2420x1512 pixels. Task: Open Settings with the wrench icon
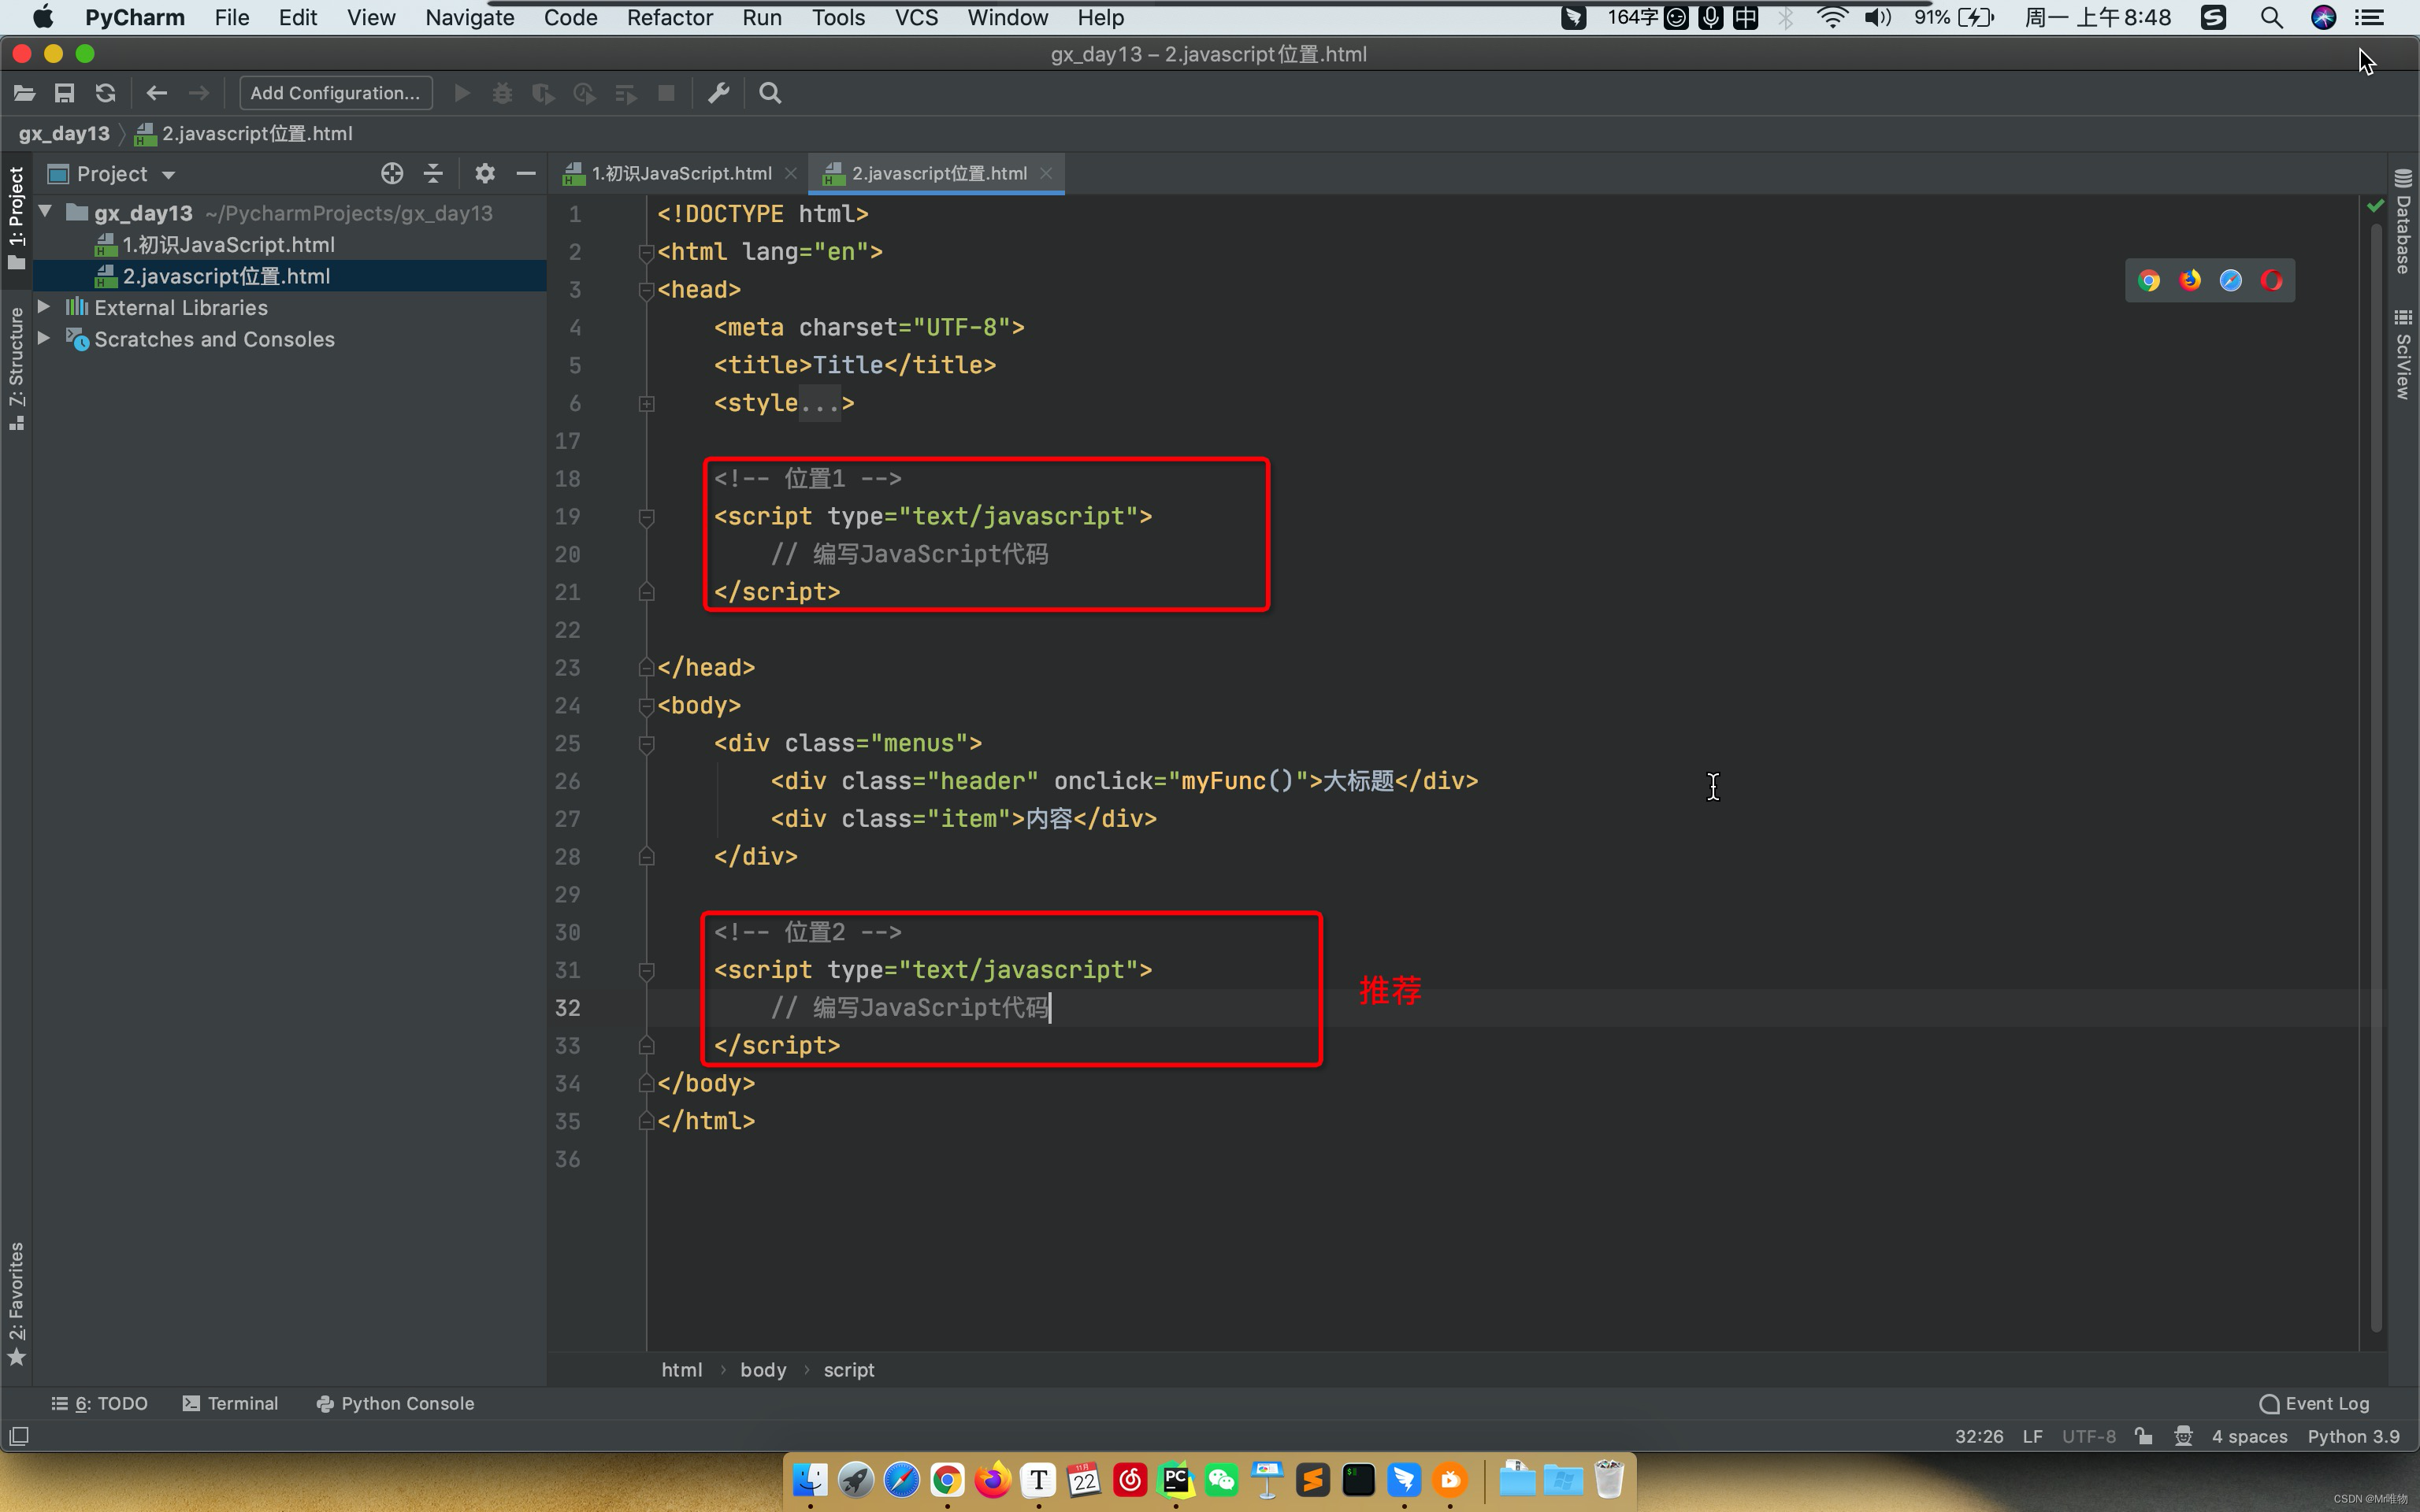[x=718, y=93]
